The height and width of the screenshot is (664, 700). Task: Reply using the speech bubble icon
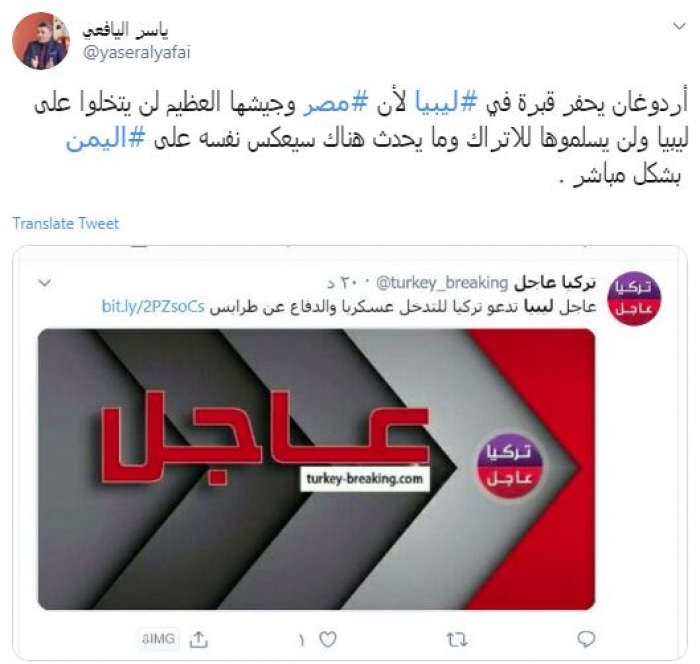(586, 639)
